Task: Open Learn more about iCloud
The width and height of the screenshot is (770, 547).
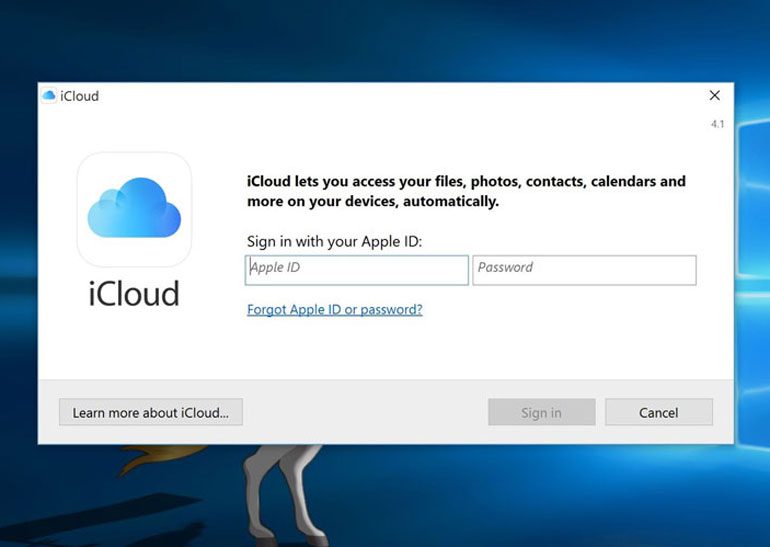Action: click(151, 412)
